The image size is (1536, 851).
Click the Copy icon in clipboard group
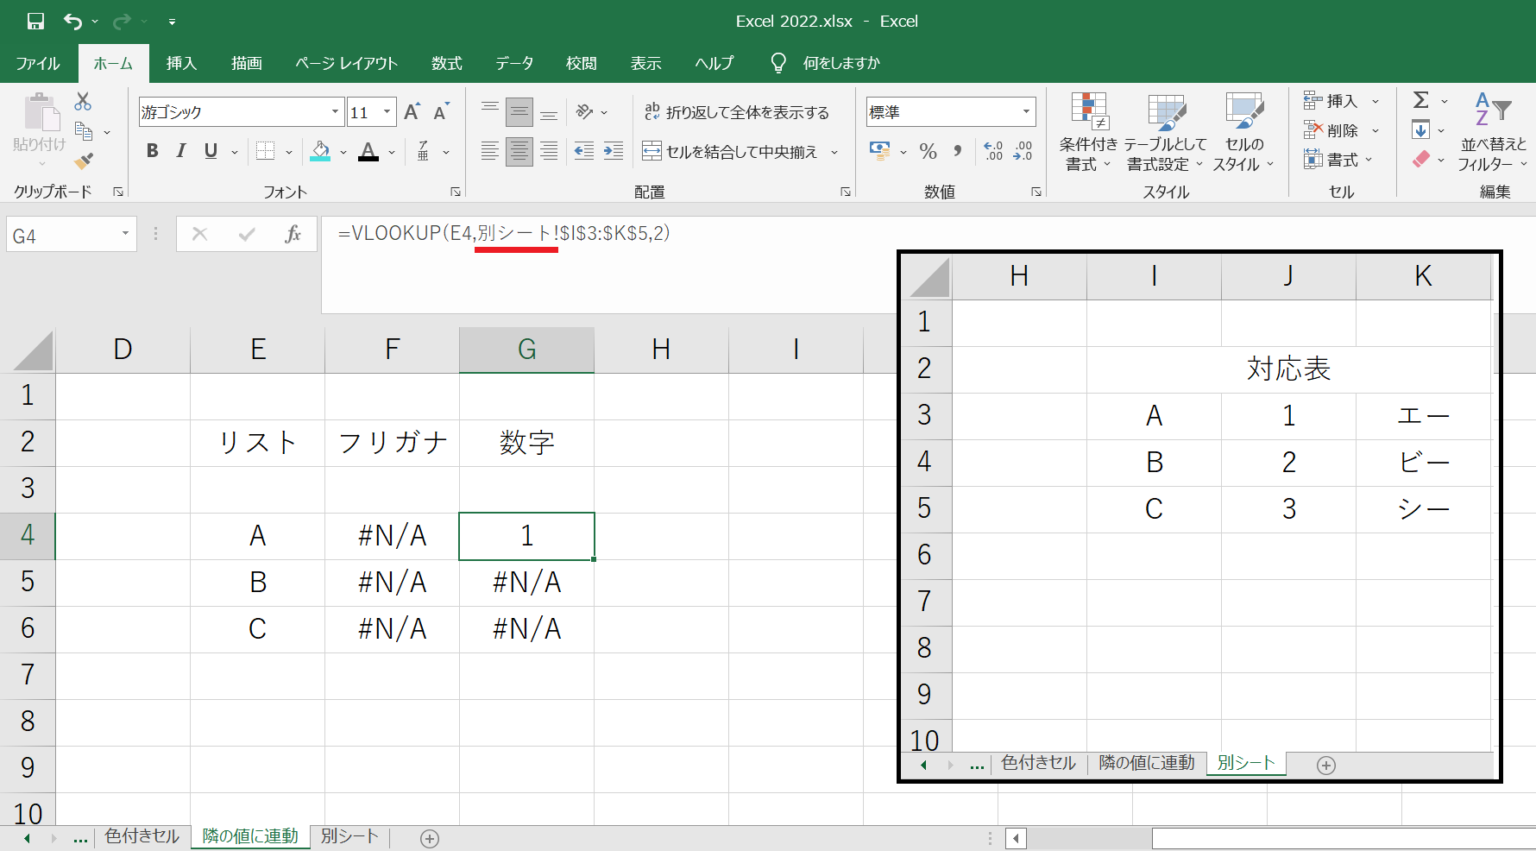[x=84, y=131]
